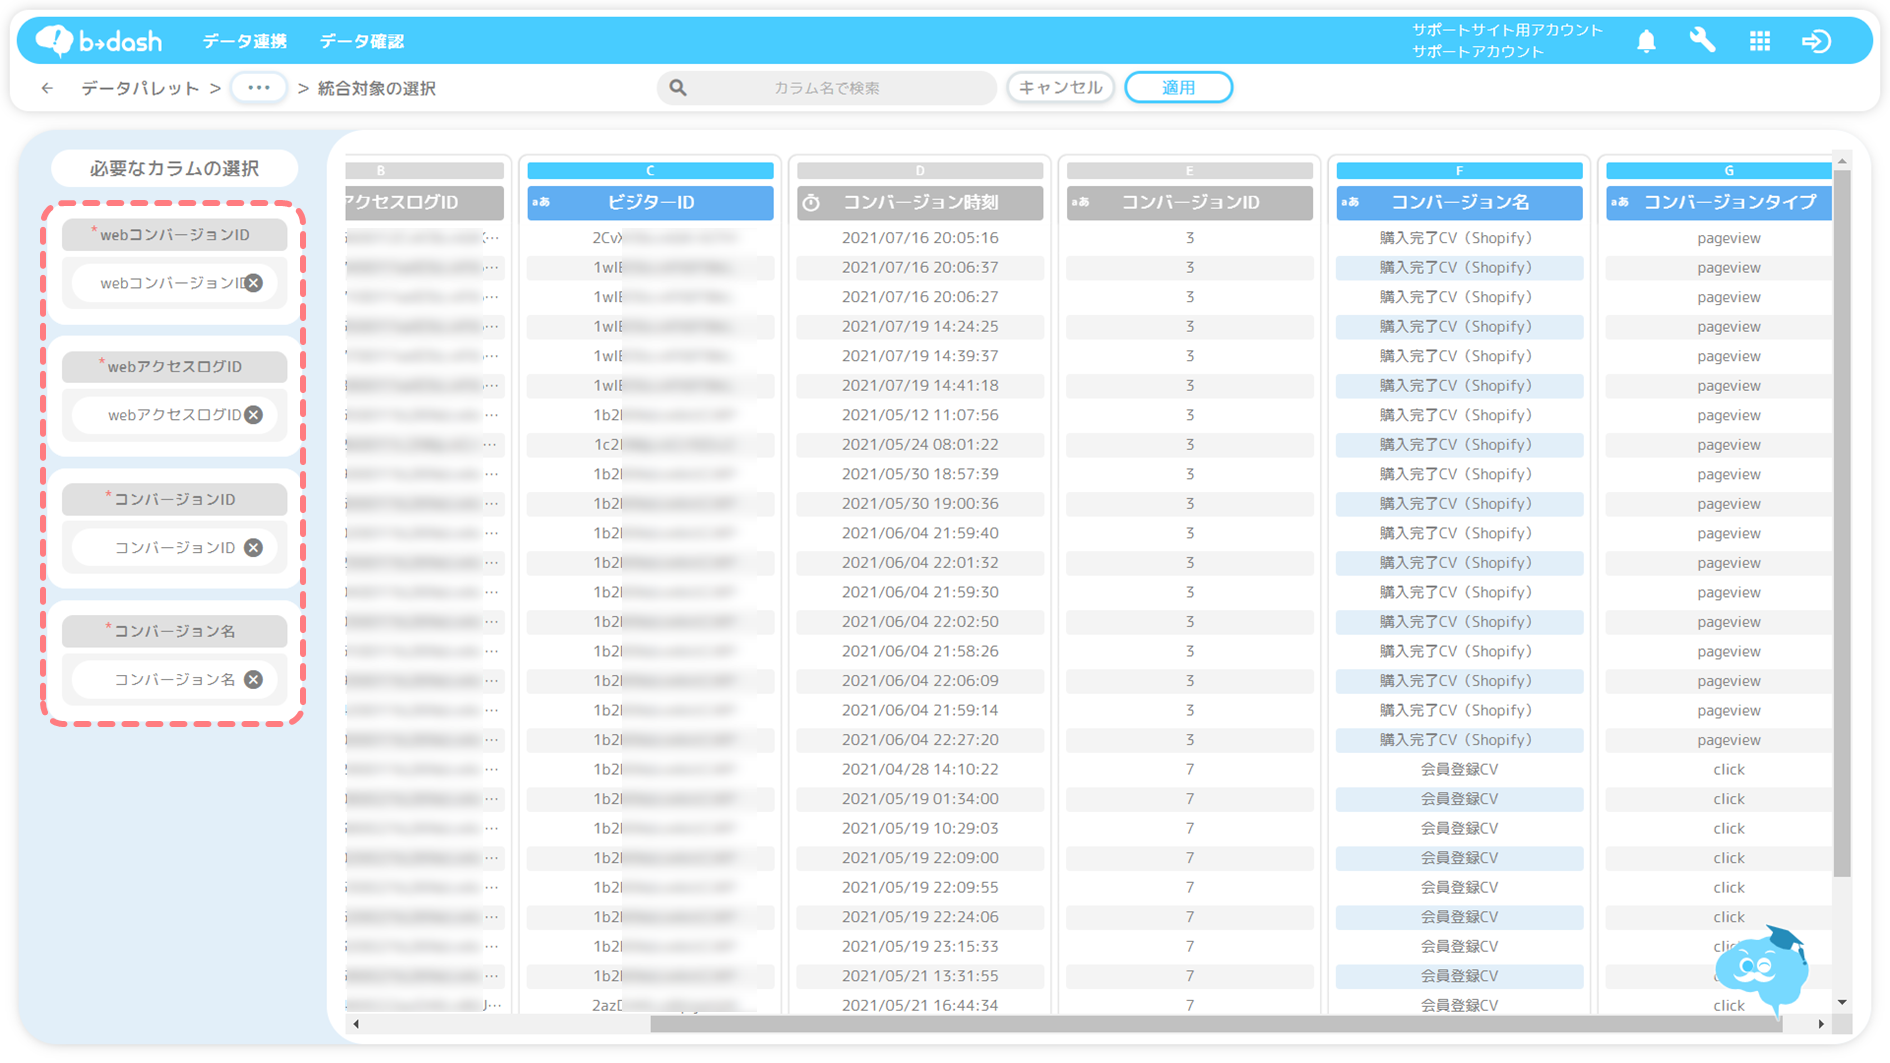
Task: Click the 適用 button
Action: [1178, 87]
